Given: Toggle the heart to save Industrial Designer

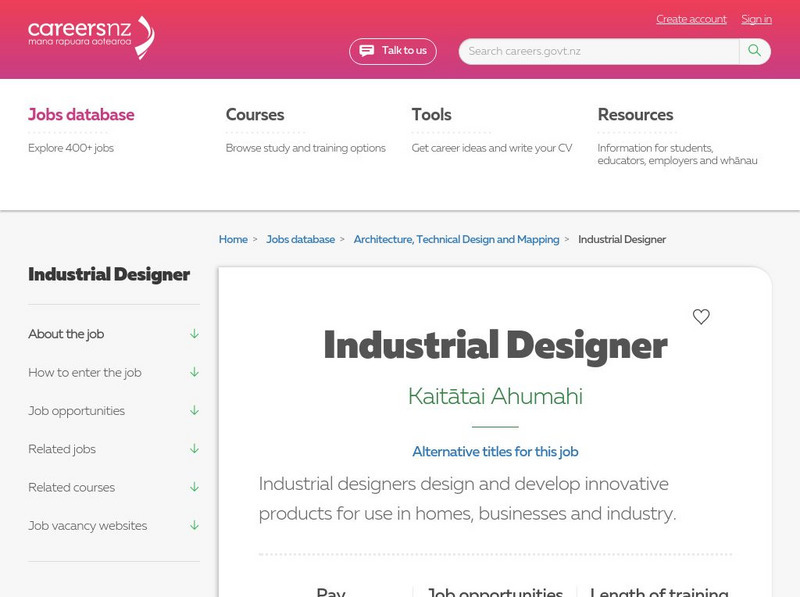Looking at the screenshot, I should (702, 317).
